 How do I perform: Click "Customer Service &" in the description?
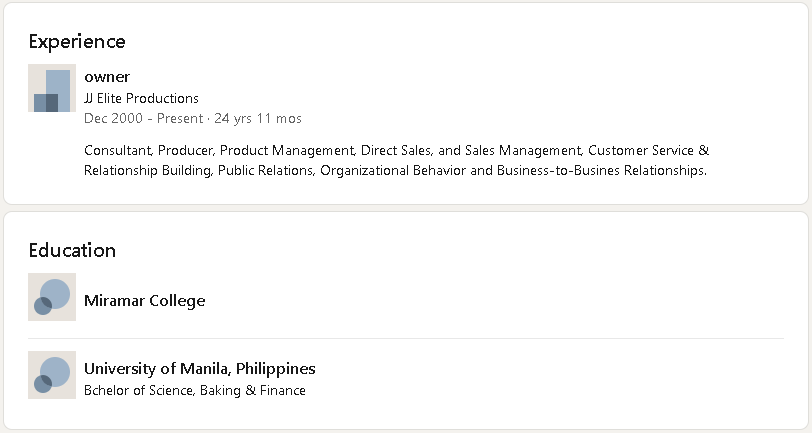[x=648, y=150]
